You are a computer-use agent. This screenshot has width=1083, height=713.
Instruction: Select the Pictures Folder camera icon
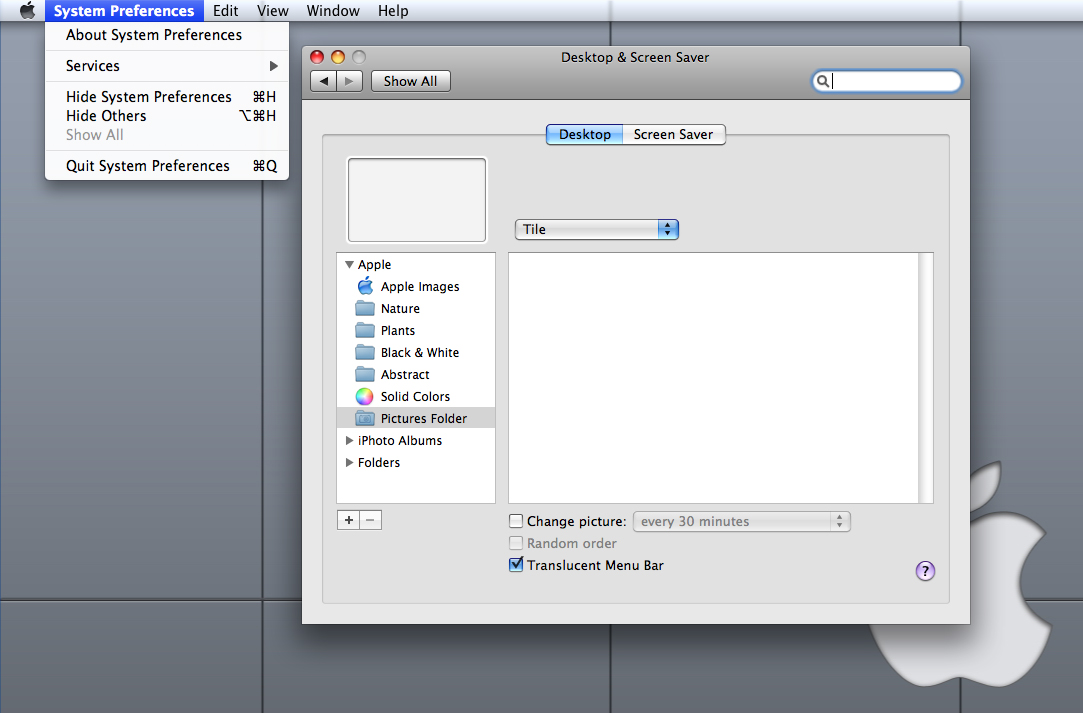[x=365, y=419]
